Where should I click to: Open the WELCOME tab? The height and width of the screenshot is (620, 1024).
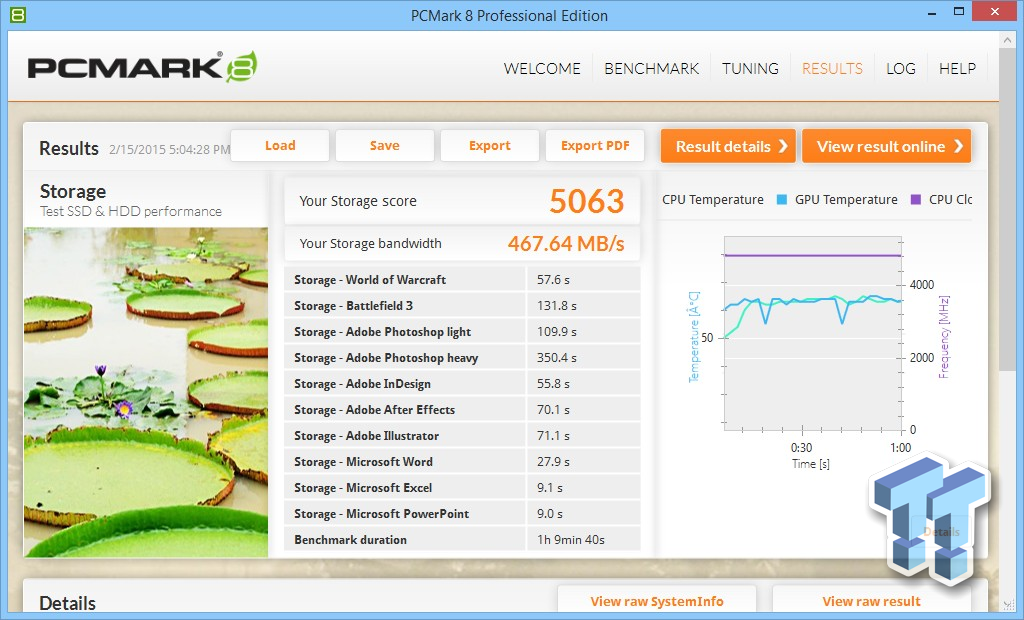542,69
